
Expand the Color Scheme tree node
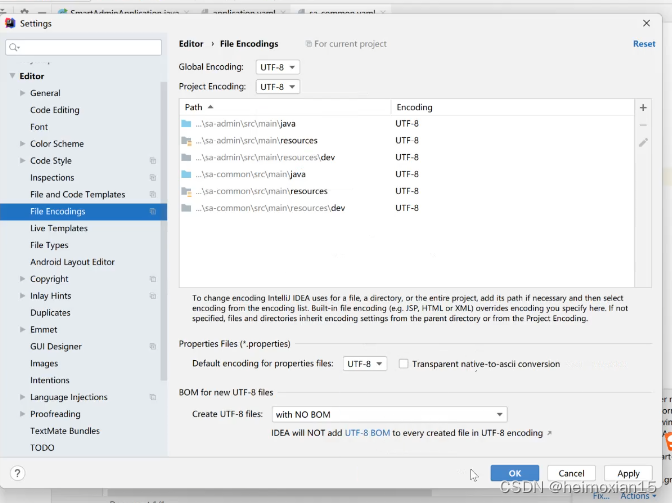(x=22, y=144)
